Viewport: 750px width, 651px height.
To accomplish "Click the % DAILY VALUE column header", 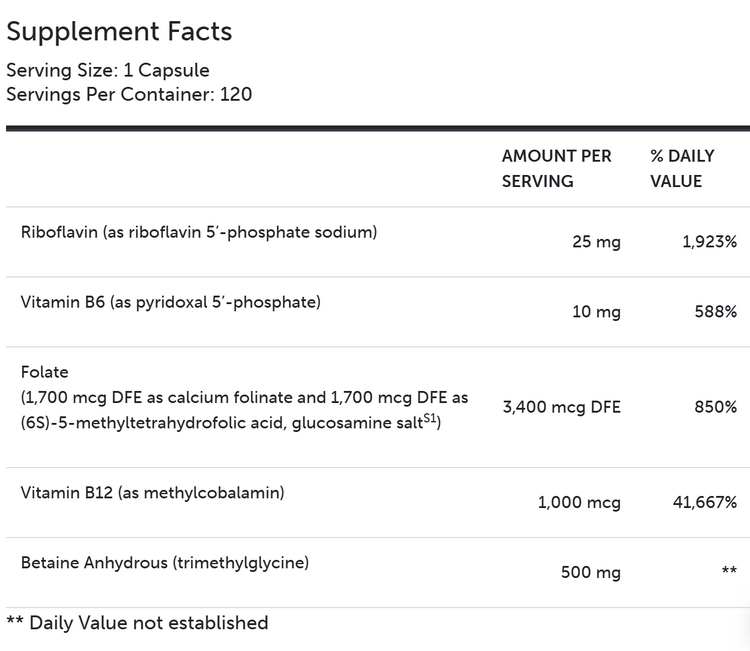I will (x=682, y=169).
